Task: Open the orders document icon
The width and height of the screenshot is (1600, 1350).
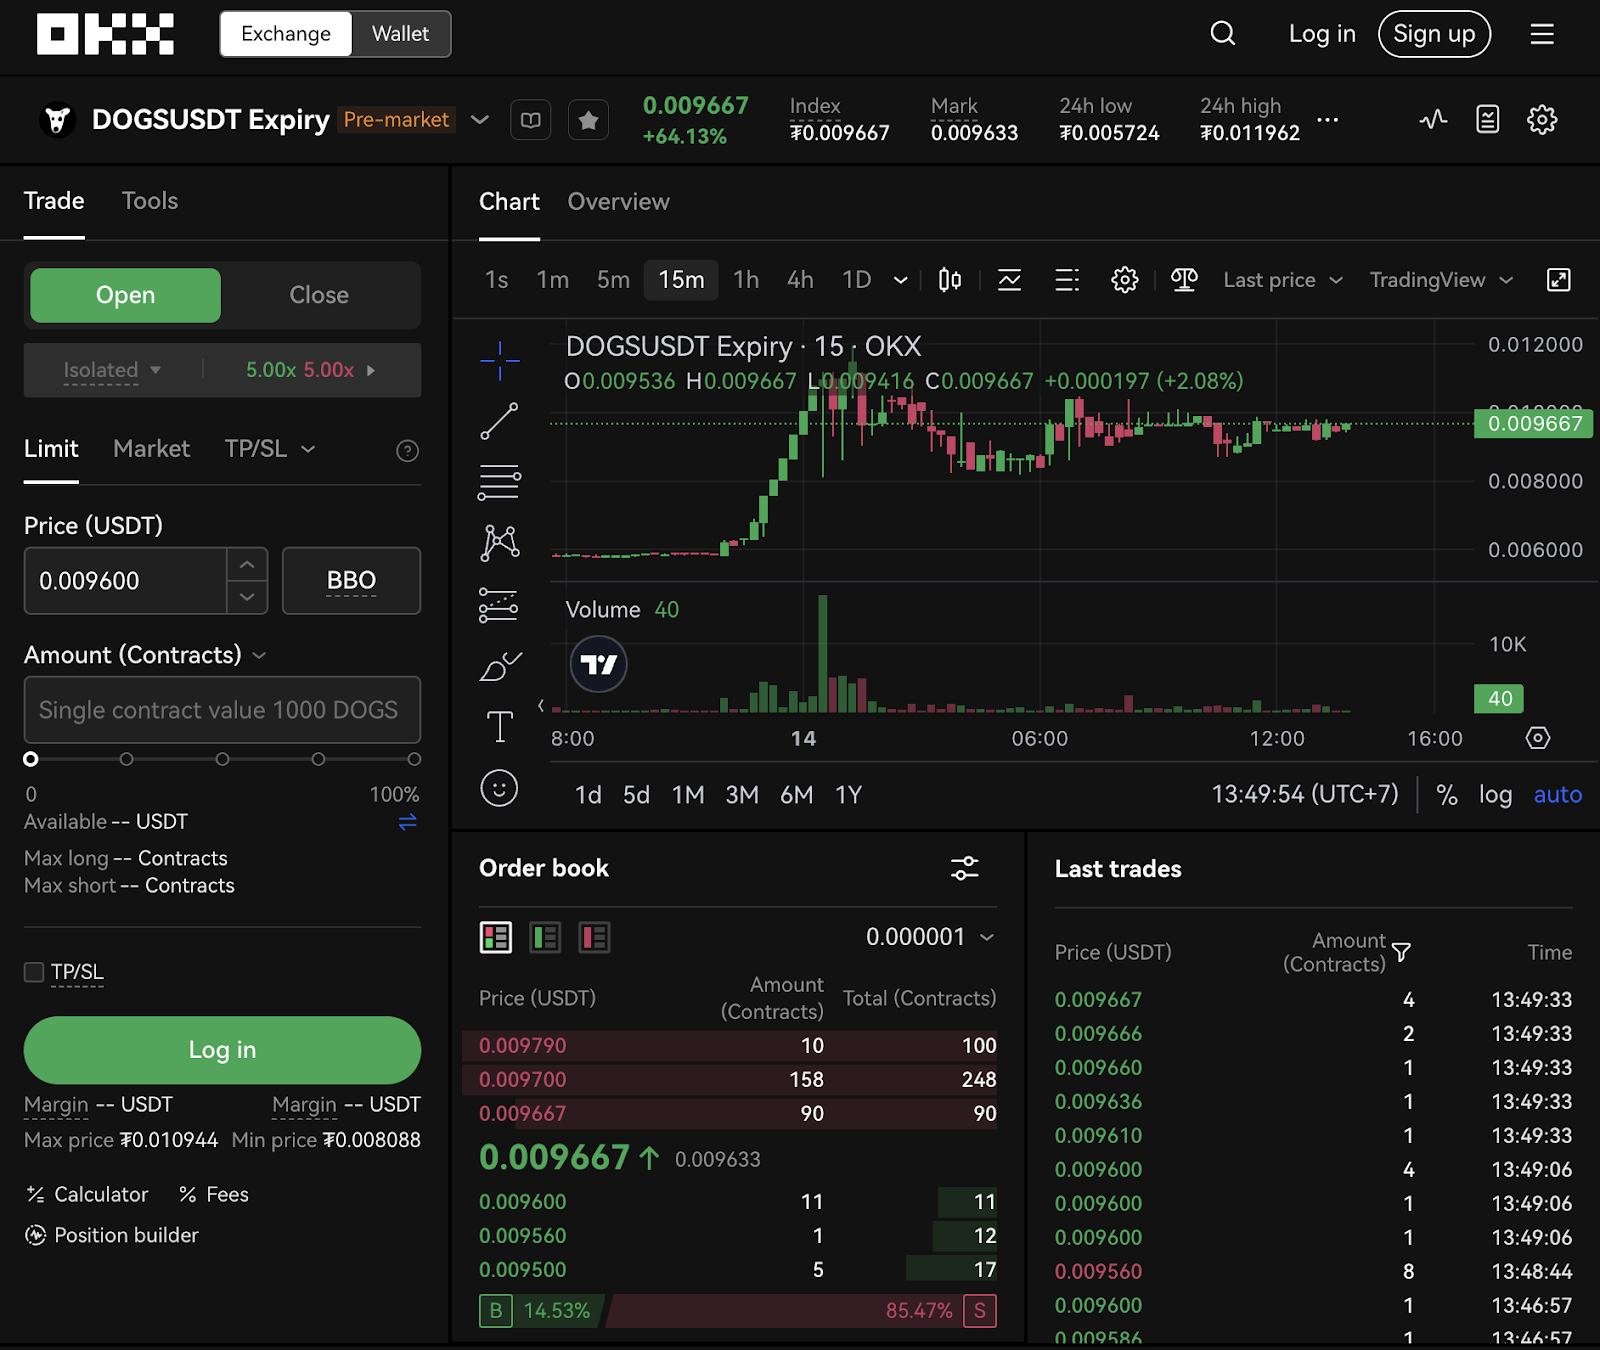Action: click(x=1488, y=120)
